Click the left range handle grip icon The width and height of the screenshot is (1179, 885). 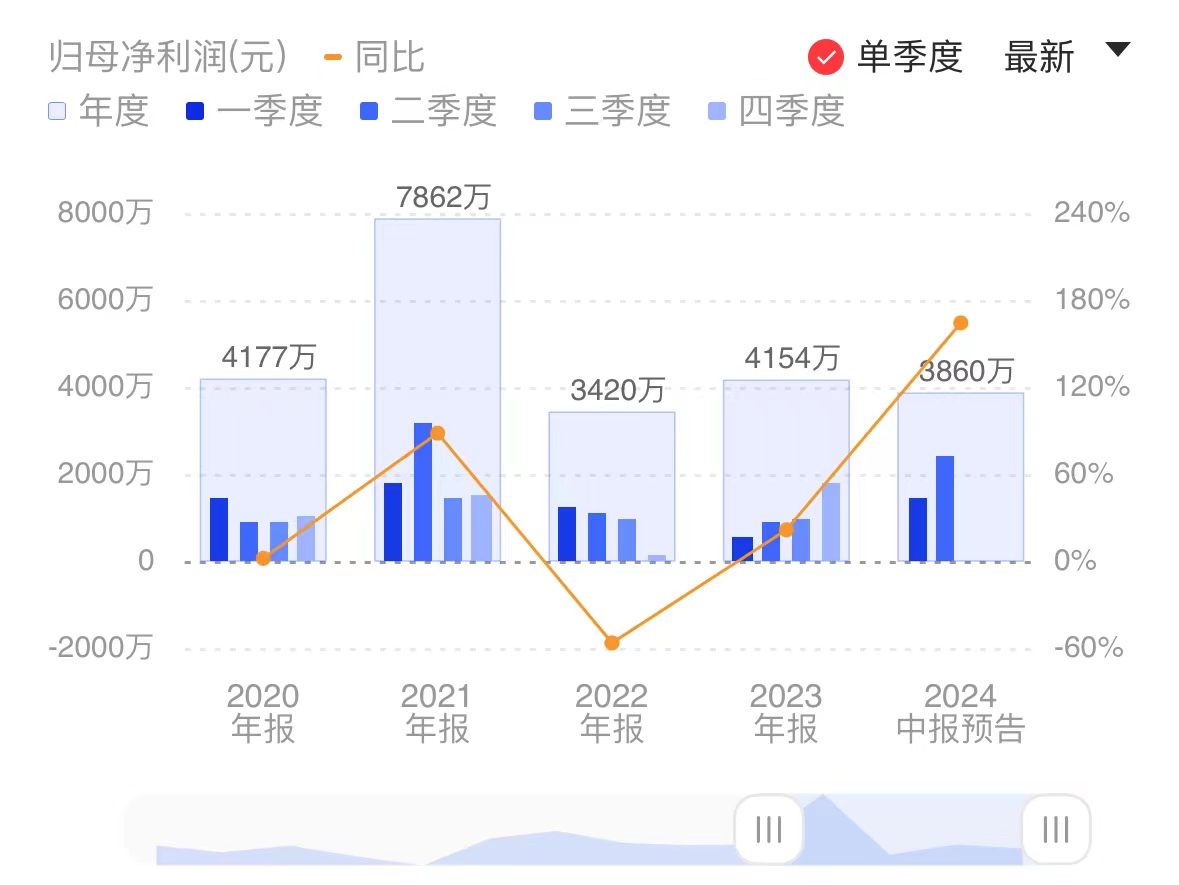(x=767, y=829)
